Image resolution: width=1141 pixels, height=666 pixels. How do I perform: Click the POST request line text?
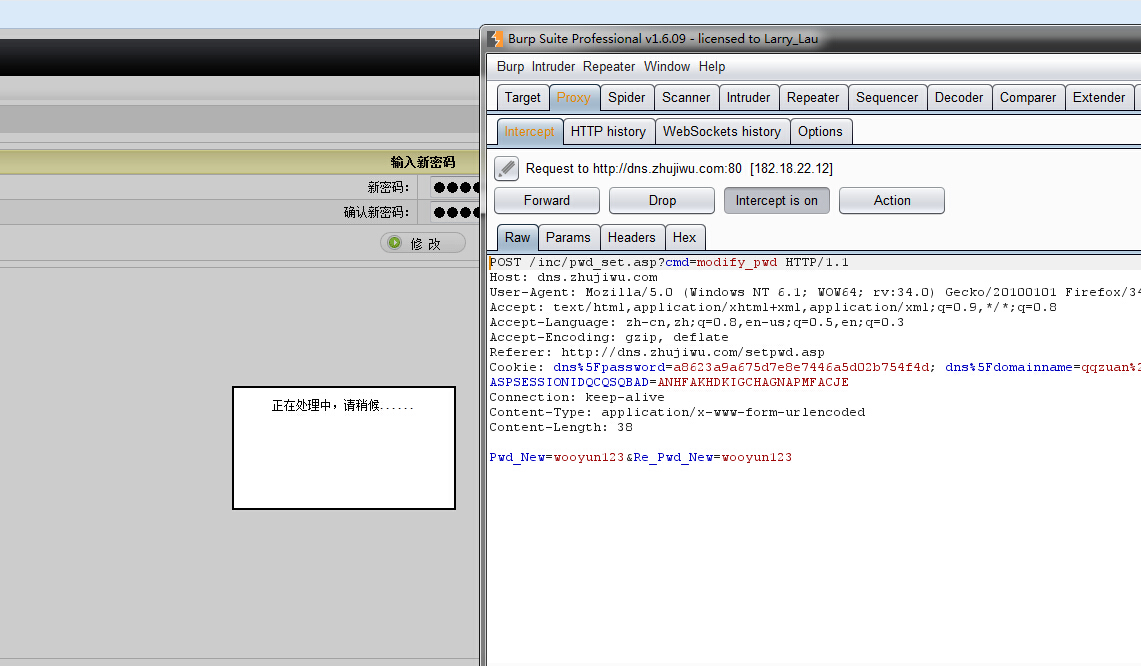pos(669,262)
